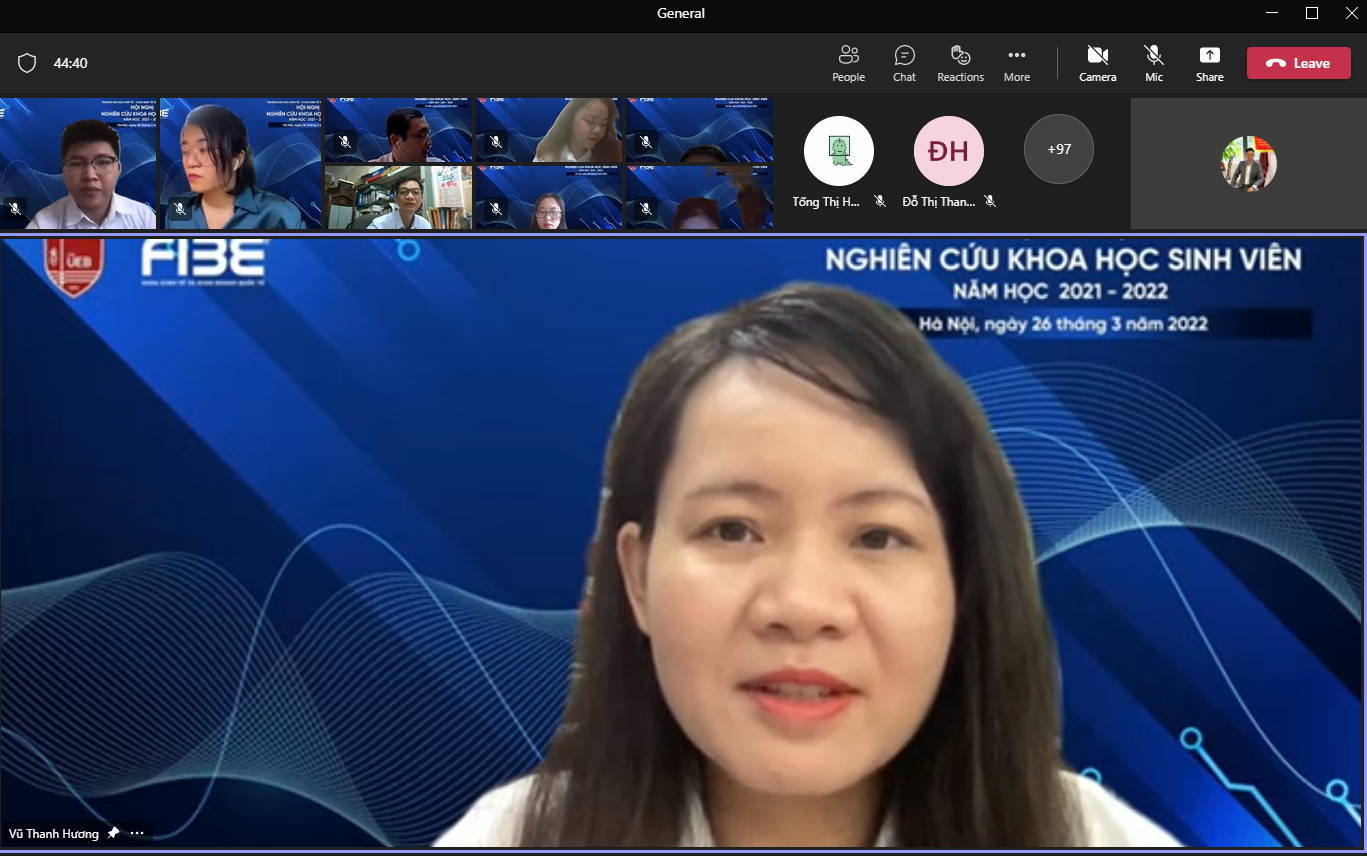Unmute the Mic
Viewport: 1367px width, 856px height.
point(1154,63)
